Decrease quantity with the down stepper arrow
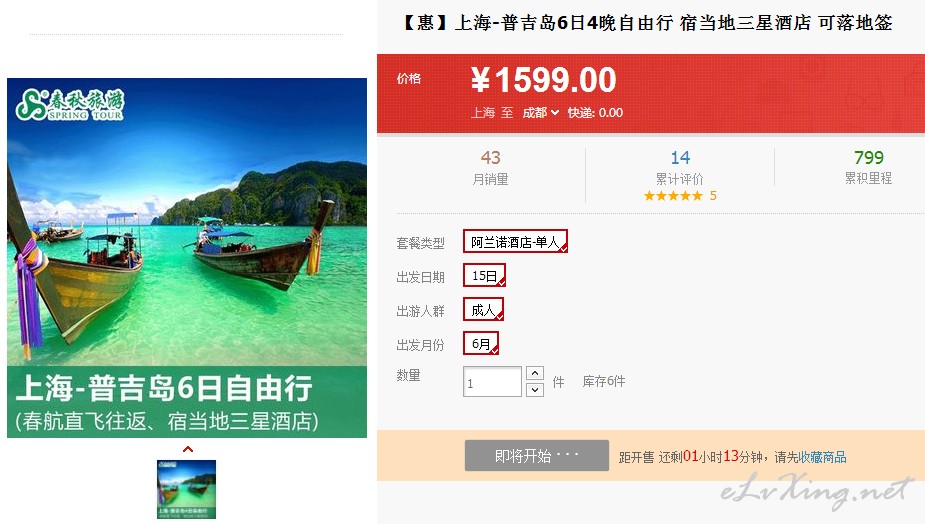Screen dimensions: 925x524 (x=534, y=389)
